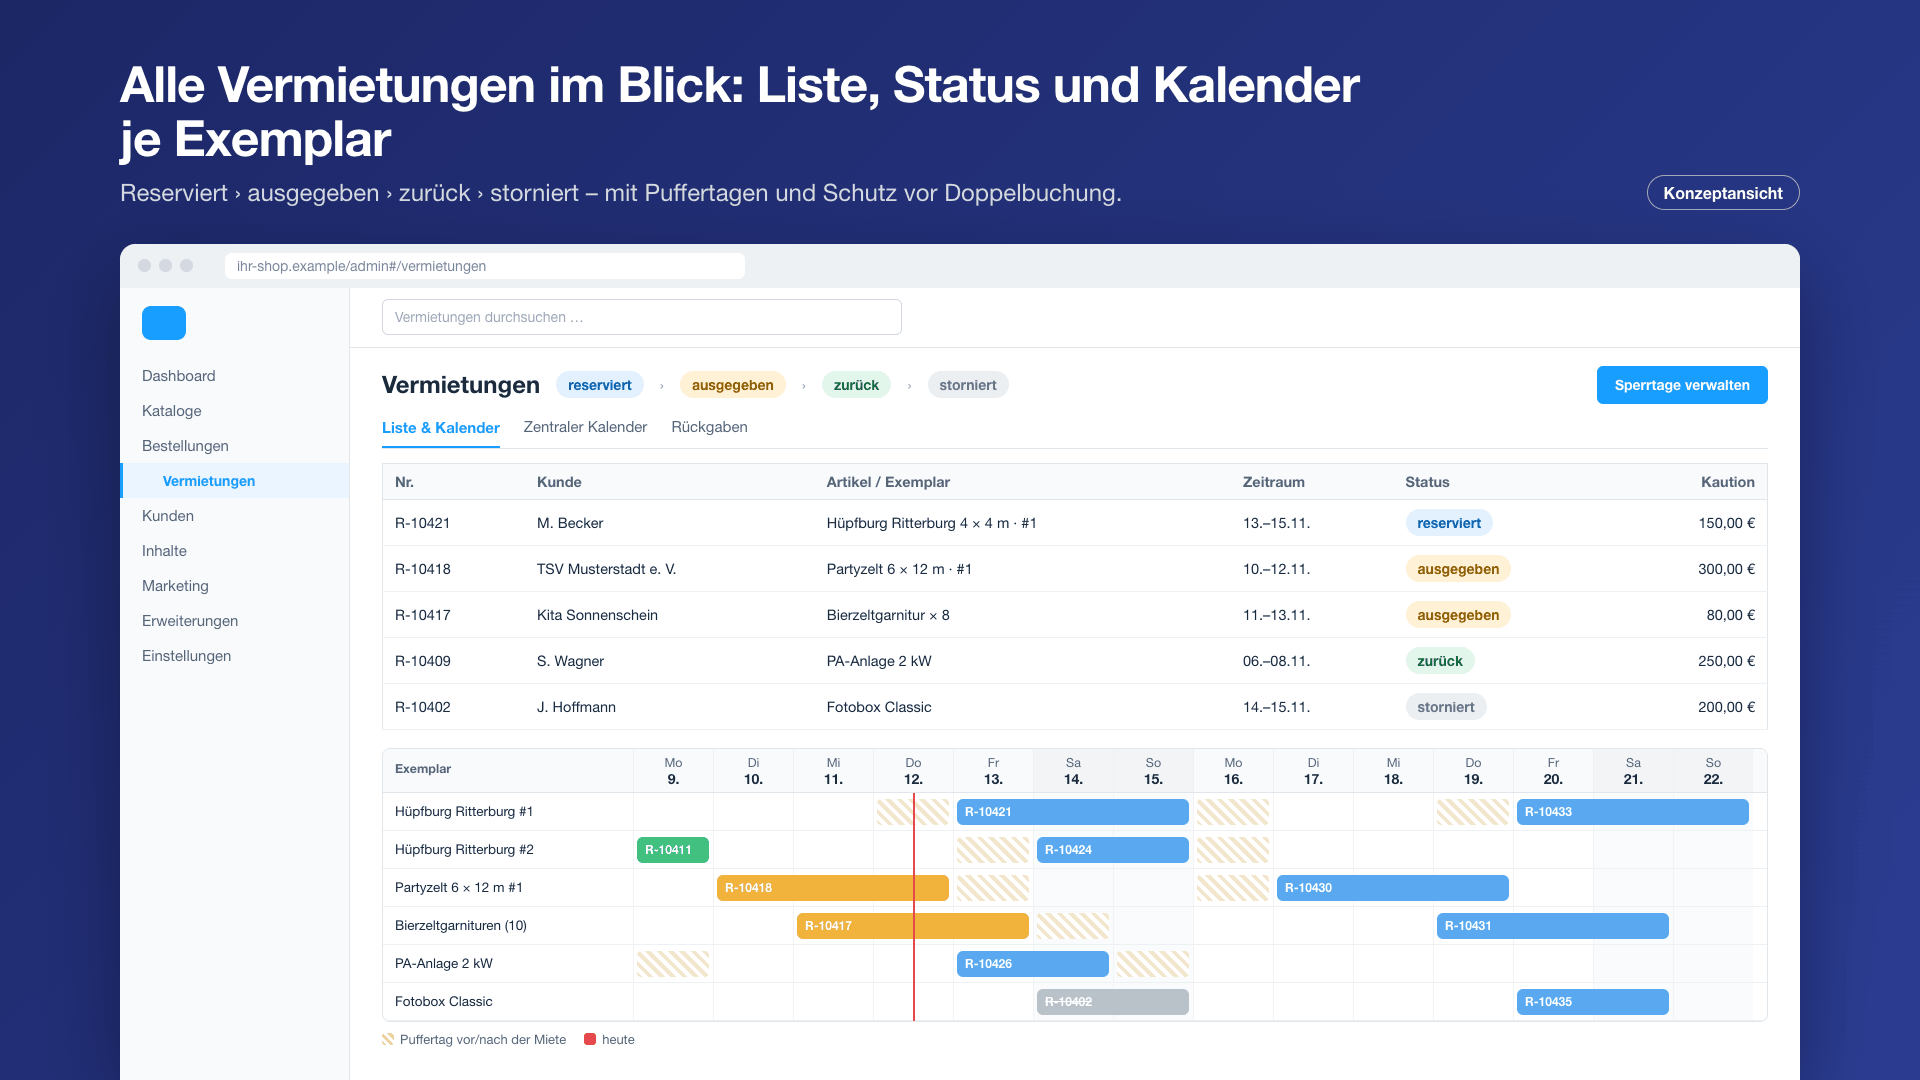
Task: Open Kataloge in the sidebar
Action: (172, 411)
